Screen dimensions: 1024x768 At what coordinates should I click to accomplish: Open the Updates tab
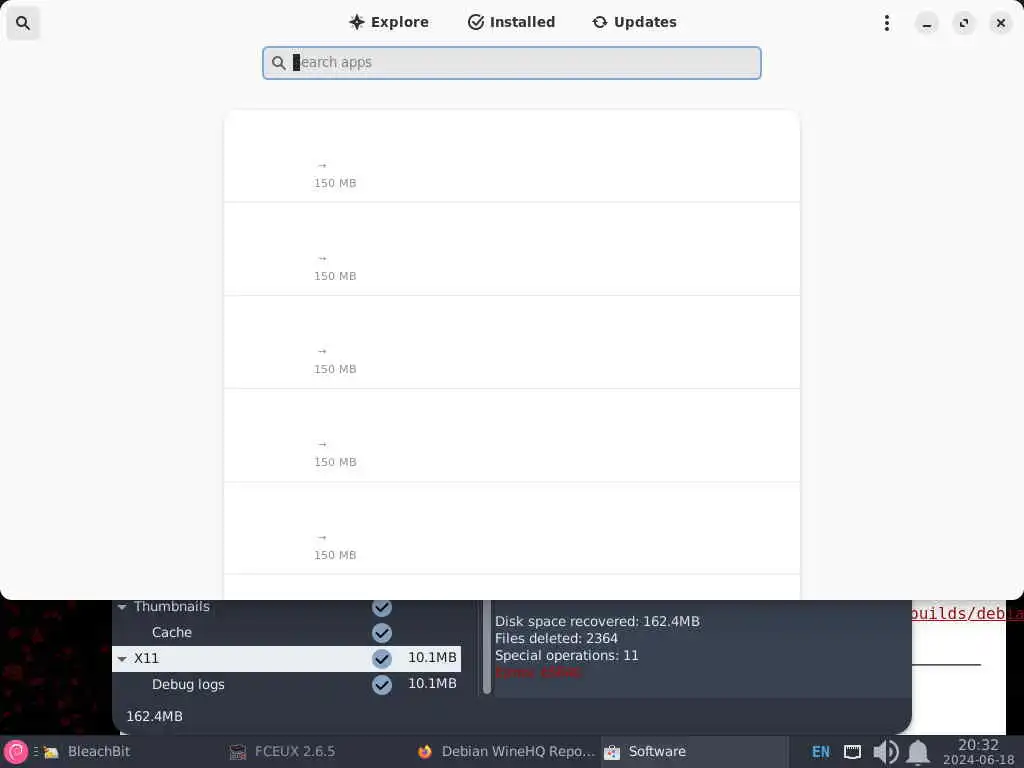[634, 22]
